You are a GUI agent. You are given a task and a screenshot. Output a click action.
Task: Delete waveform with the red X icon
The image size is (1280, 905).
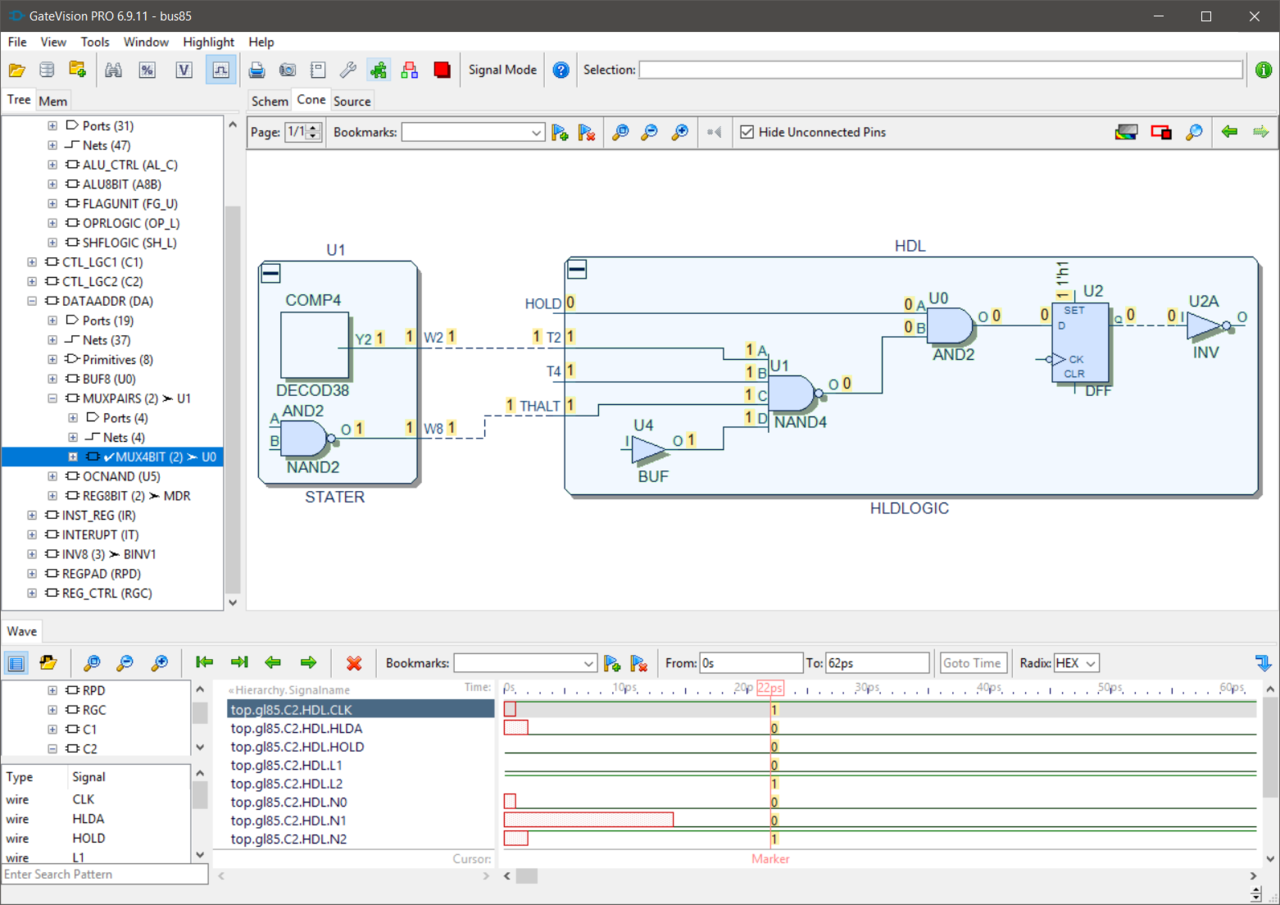click(354, 663)
